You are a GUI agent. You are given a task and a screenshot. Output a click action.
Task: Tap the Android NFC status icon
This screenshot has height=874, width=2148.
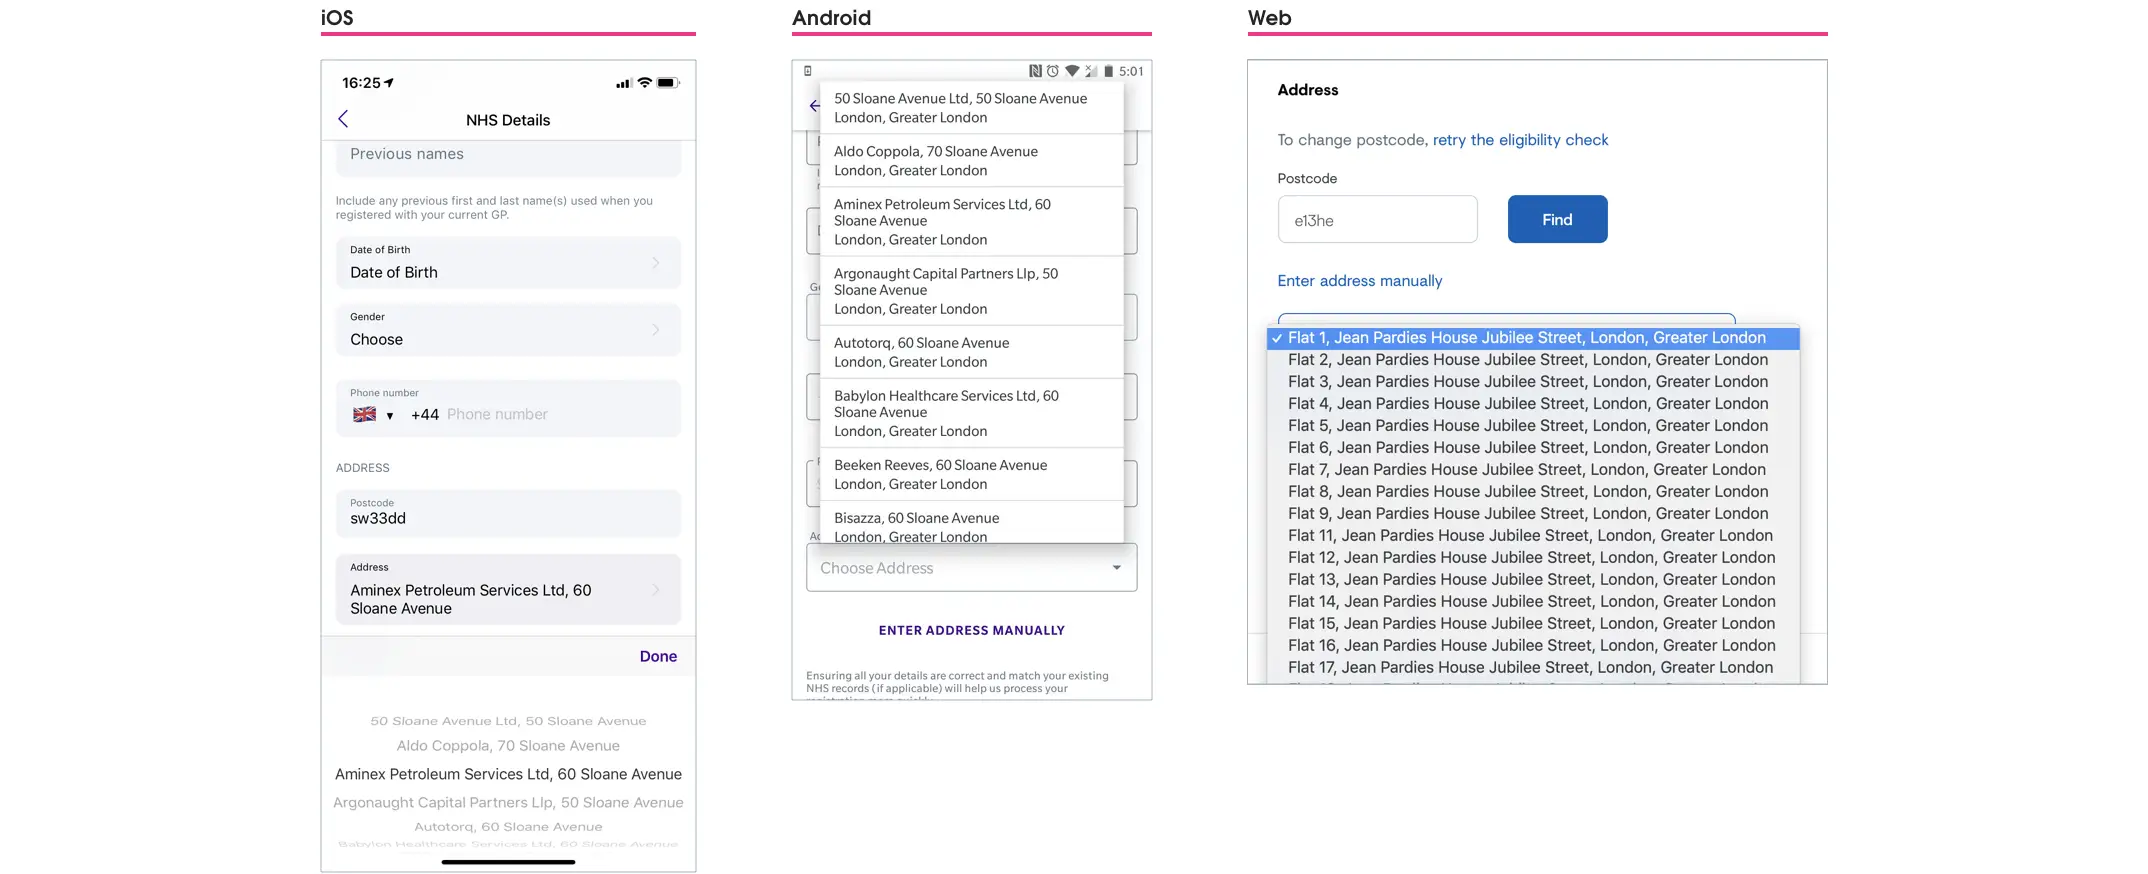[x=1035, y=71]
